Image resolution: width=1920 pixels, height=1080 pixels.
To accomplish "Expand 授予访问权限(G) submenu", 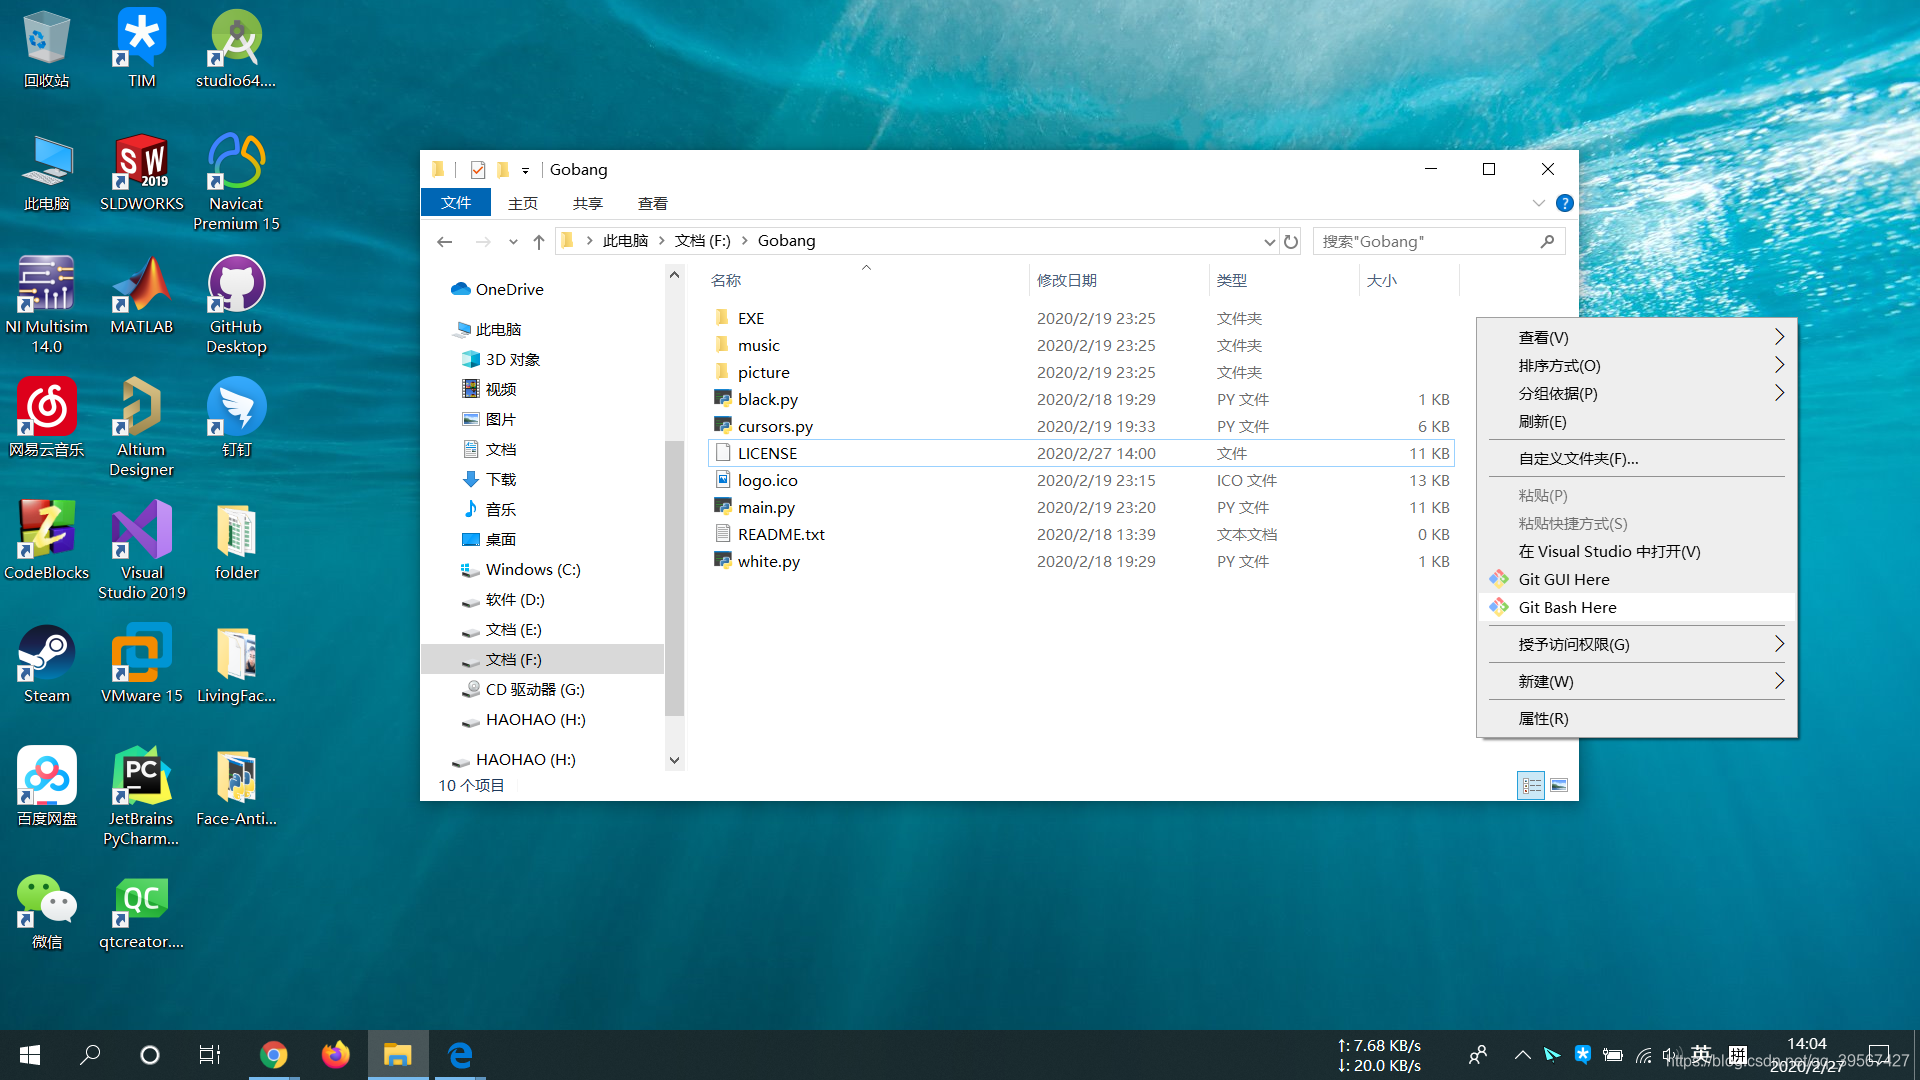I will tap(1637, 644).
